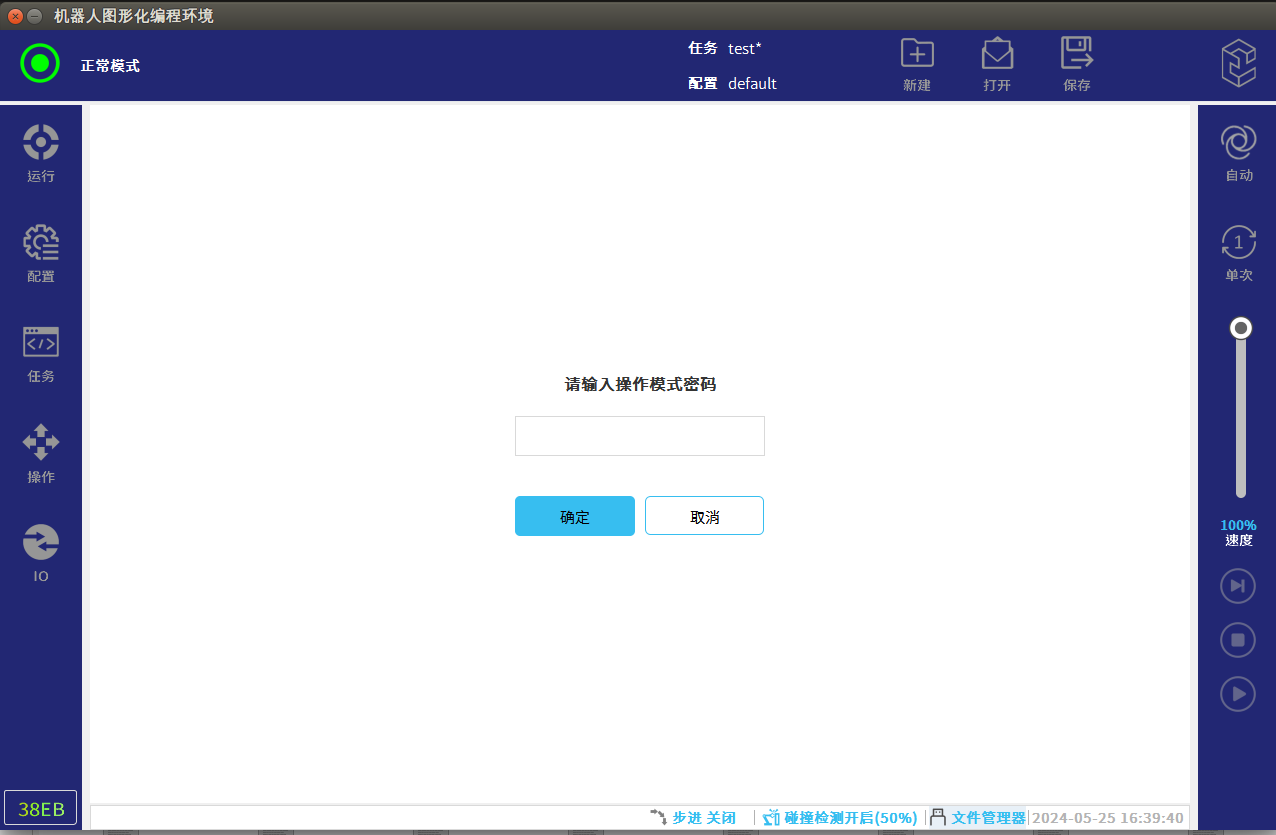The image size is (1276, 835).
Task: Open the 文件管理器 file manager
Action: point(978,818)
